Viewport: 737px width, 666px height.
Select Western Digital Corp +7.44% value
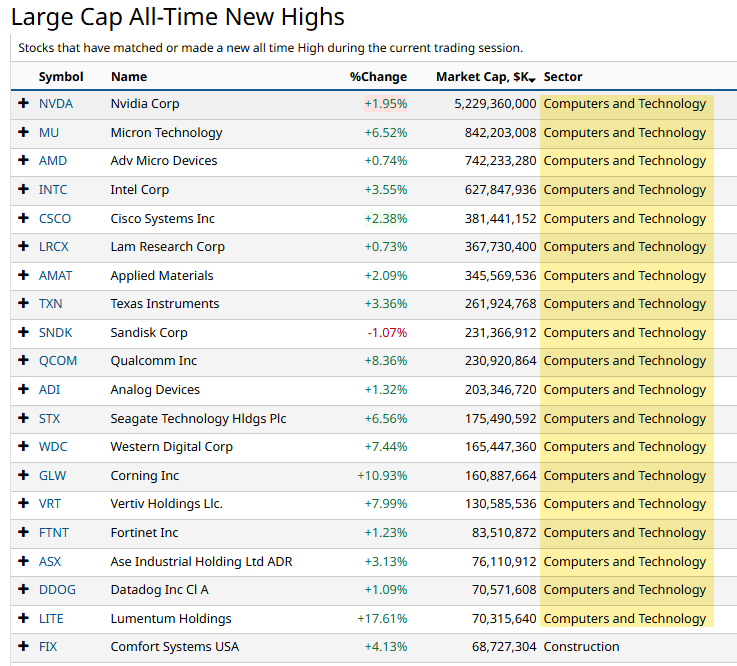[x=386, y=447]
